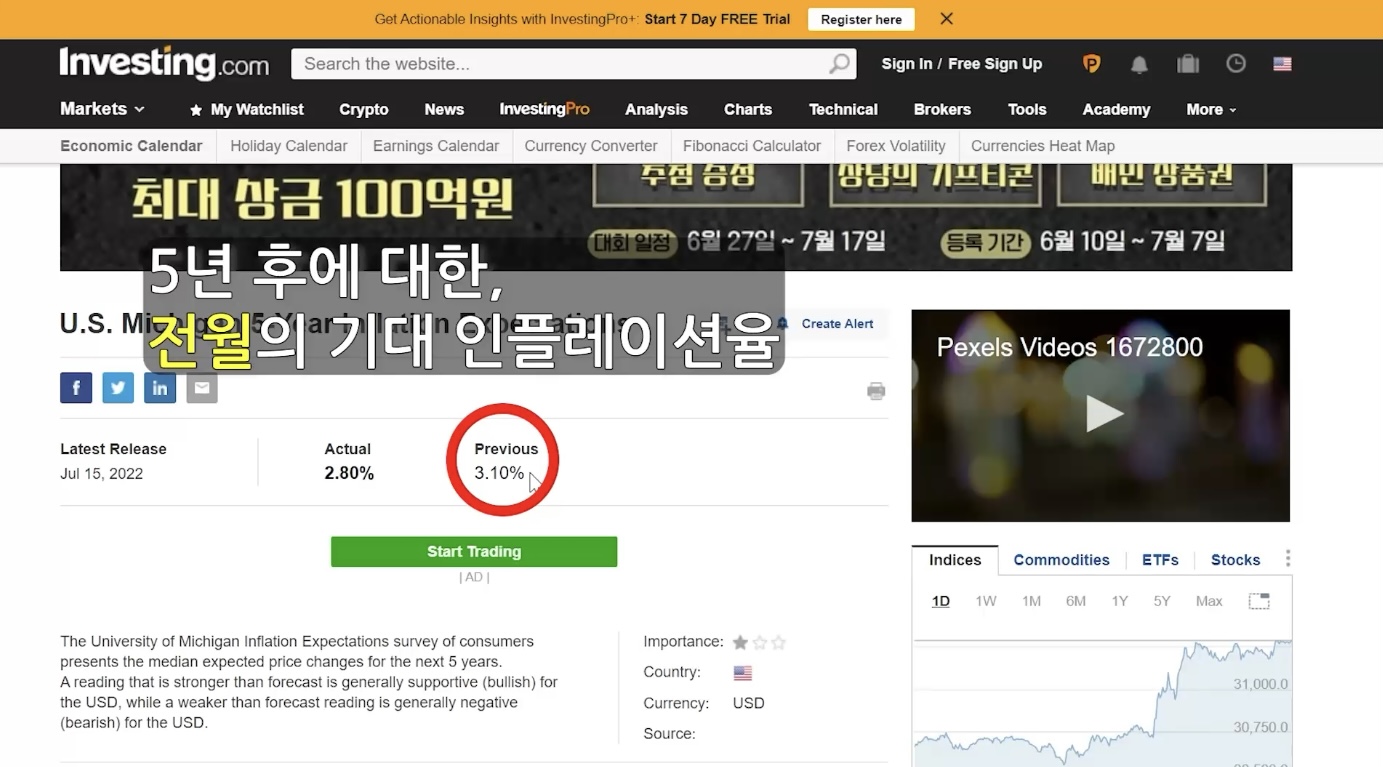Screen dimensions: 1383x767
Task: Set chart range to 1M
Action: pyautogui.click(x=1031, y=601)
